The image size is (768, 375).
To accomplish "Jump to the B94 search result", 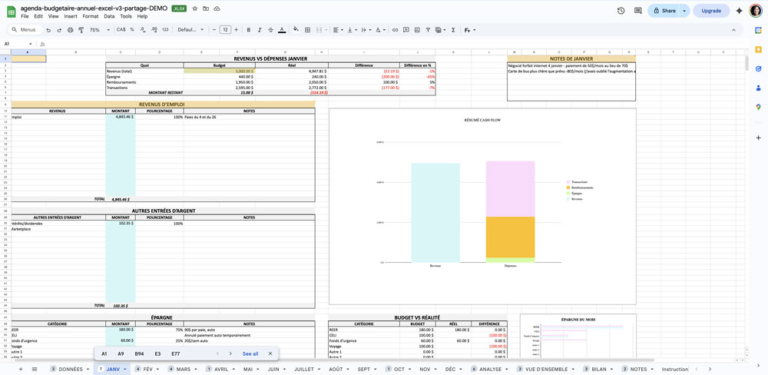I will tap(139, 353).
